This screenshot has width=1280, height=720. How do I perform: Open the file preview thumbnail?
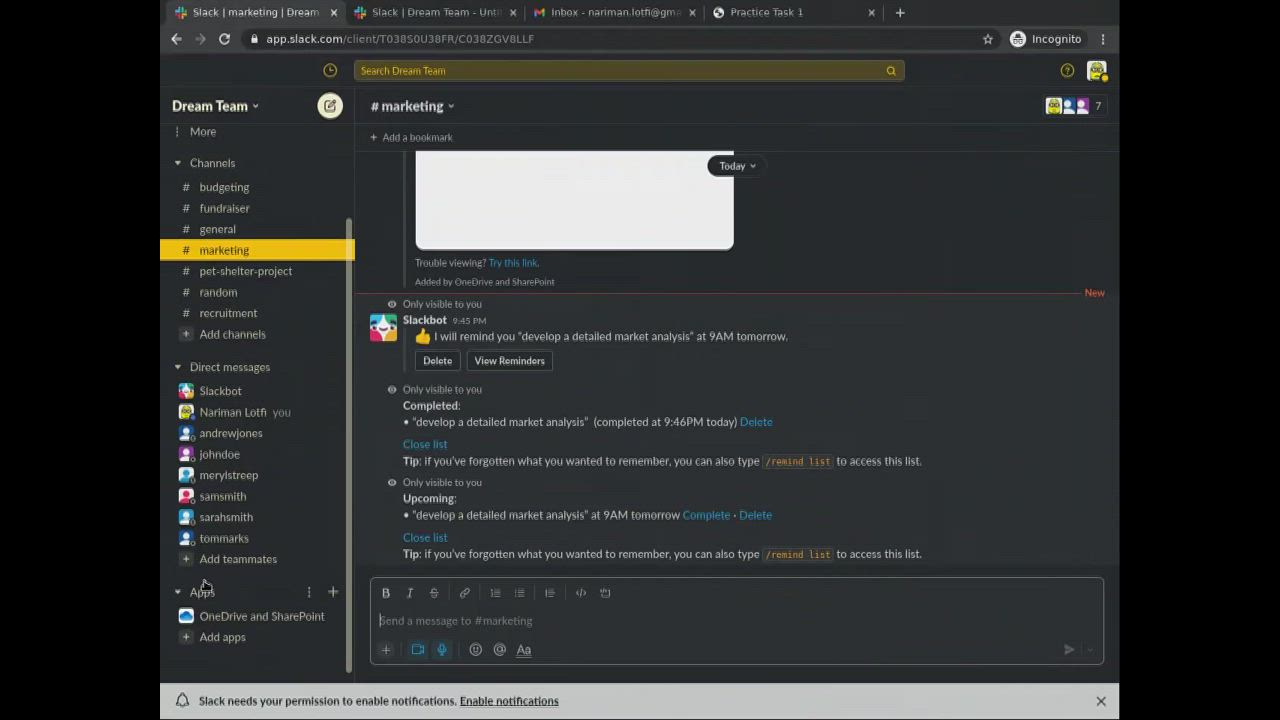574,200
